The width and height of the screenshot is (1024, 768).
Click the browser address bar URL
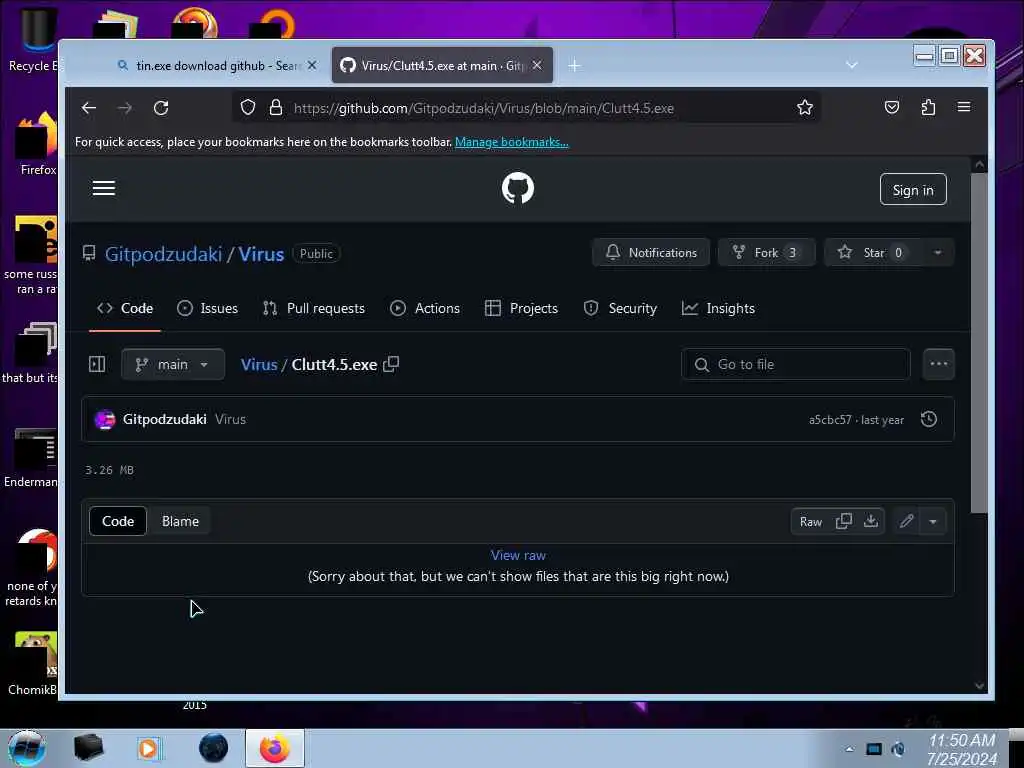point(483,108)
